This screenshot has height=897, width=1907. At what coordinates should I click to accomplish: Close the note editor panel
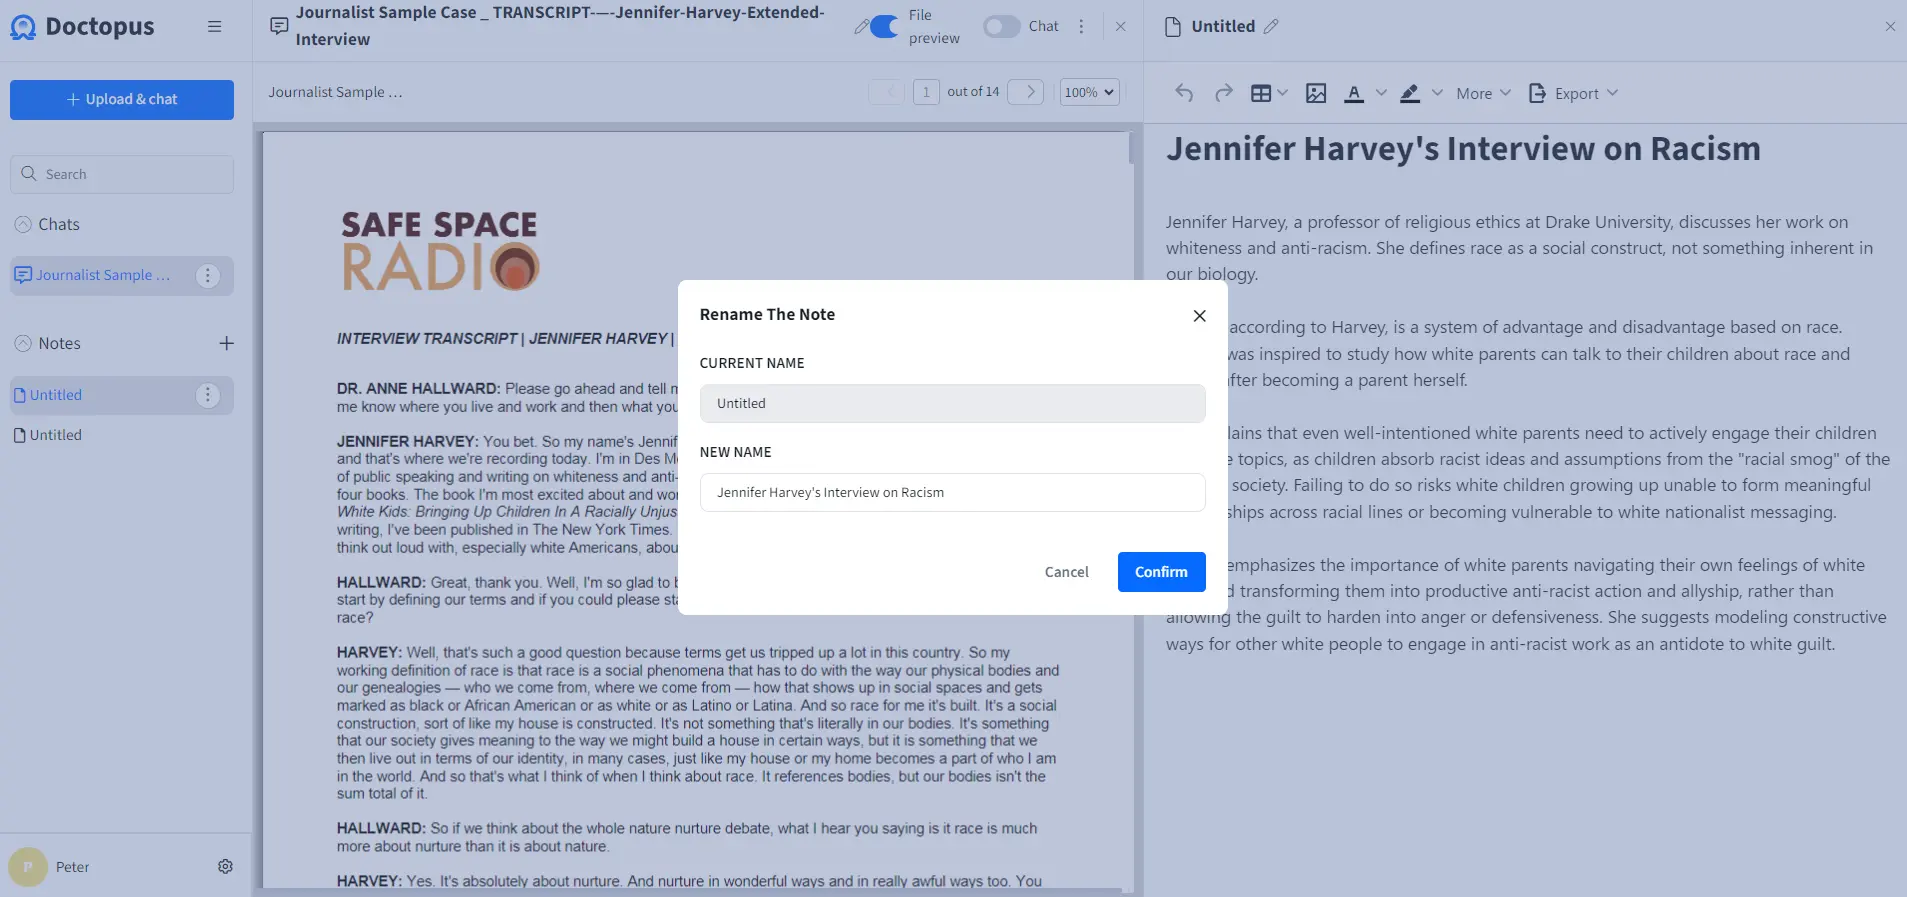pos(1890,27)
